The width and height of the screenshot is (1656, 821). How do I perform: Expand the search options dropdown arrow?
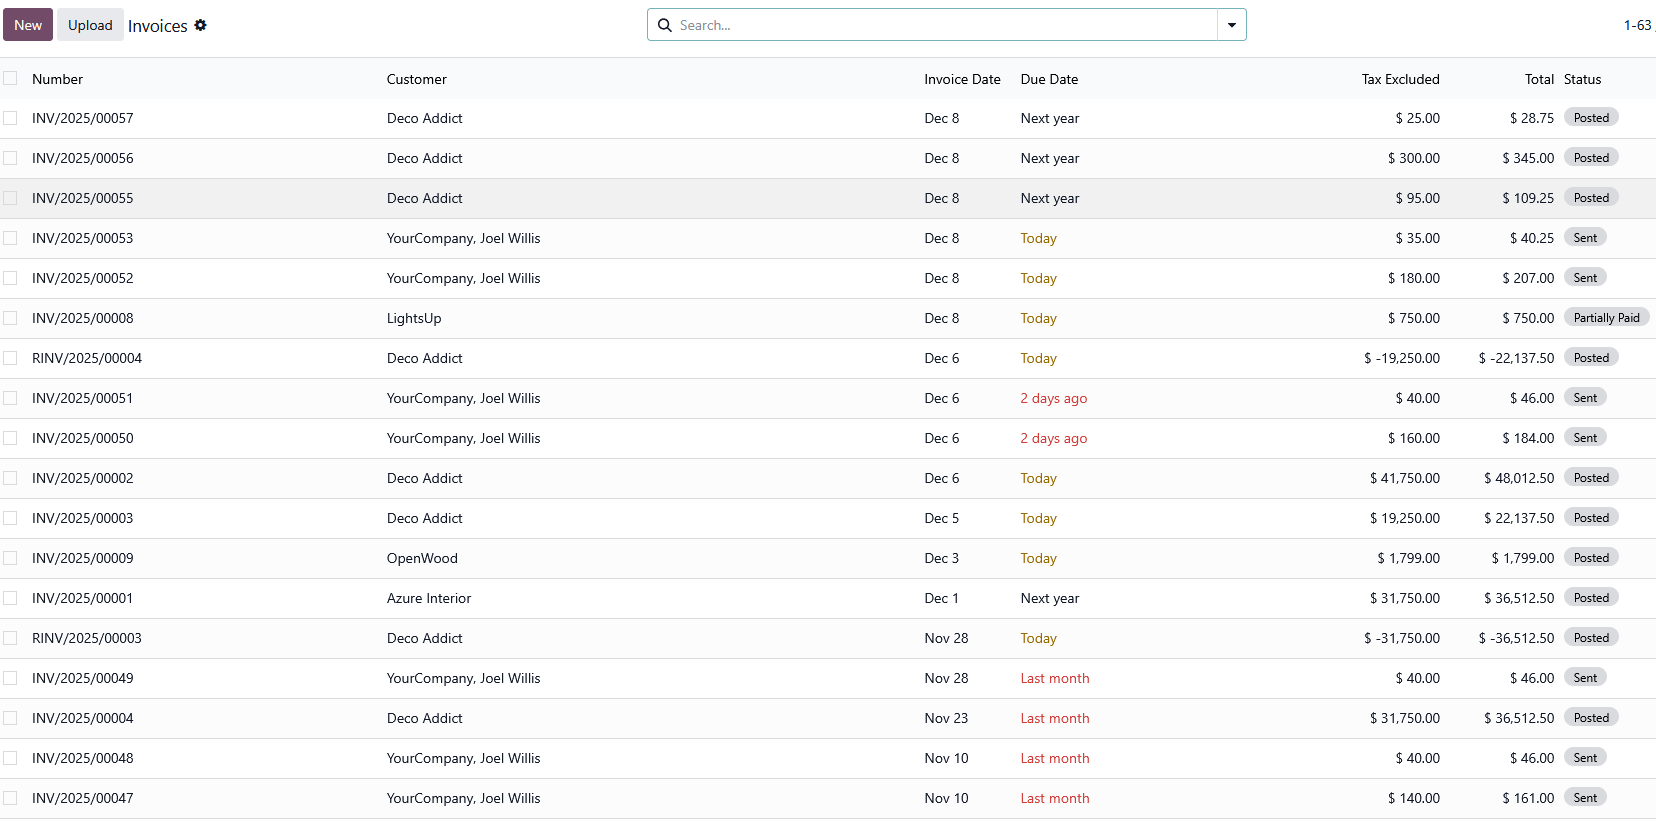pos(1231,25)
